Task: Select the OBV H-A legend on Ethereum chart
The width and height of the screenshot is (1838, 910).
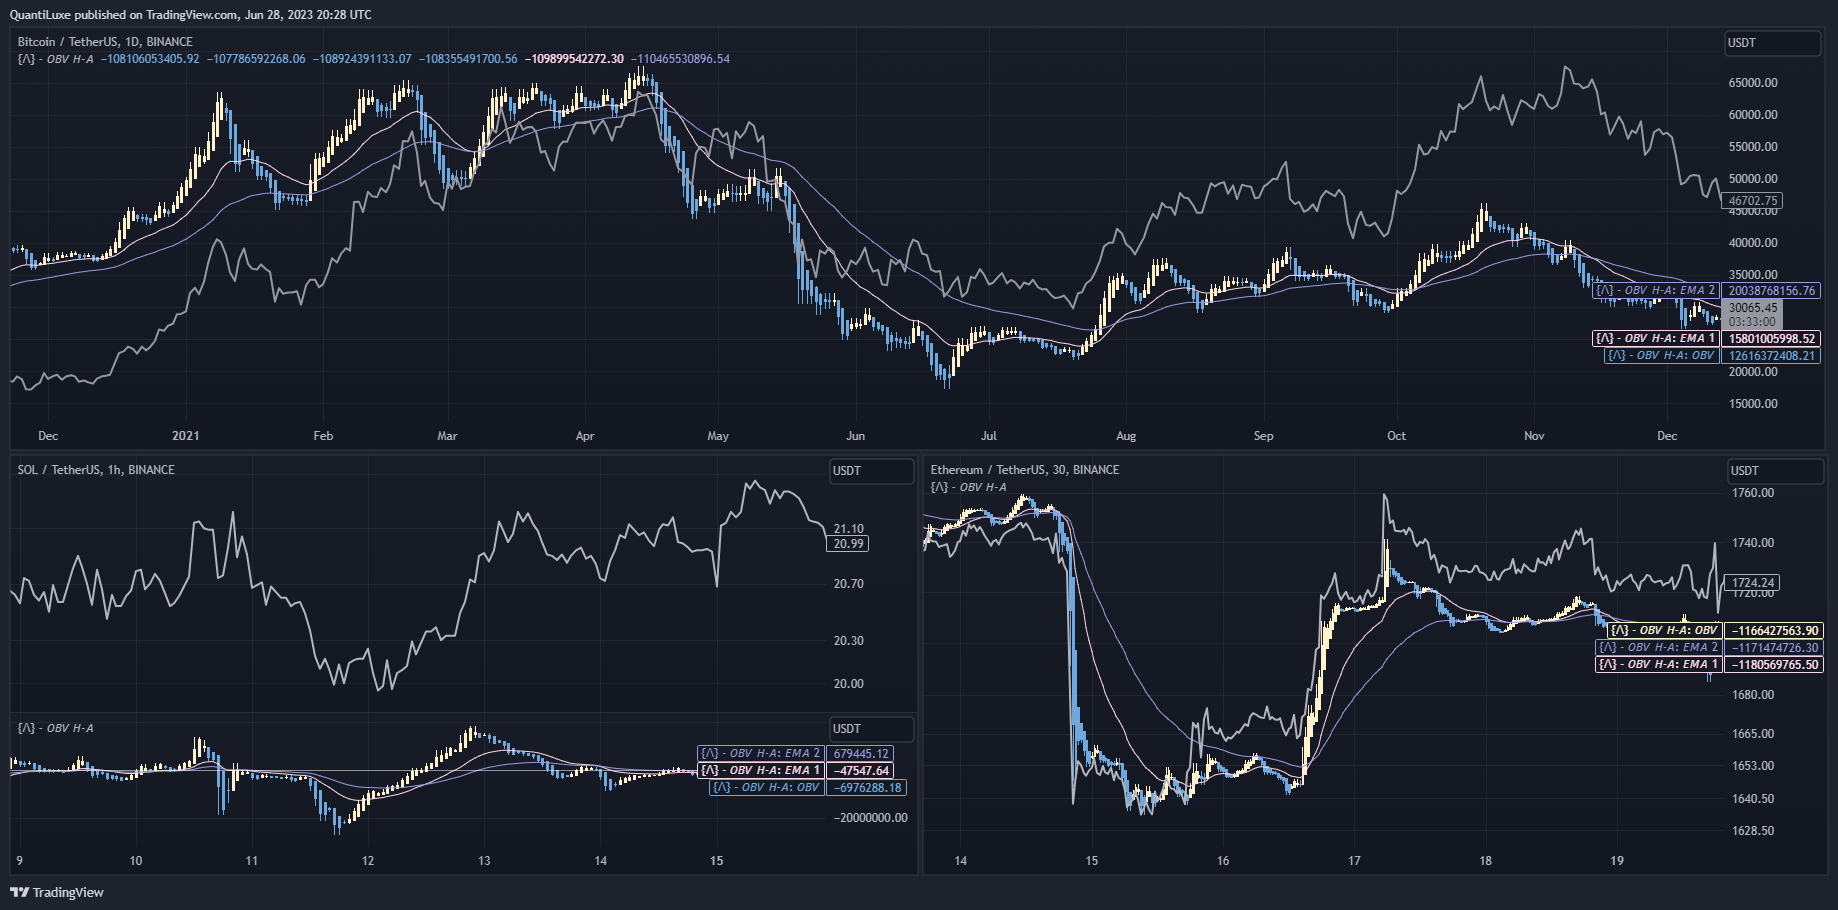Action: point(969,487)
